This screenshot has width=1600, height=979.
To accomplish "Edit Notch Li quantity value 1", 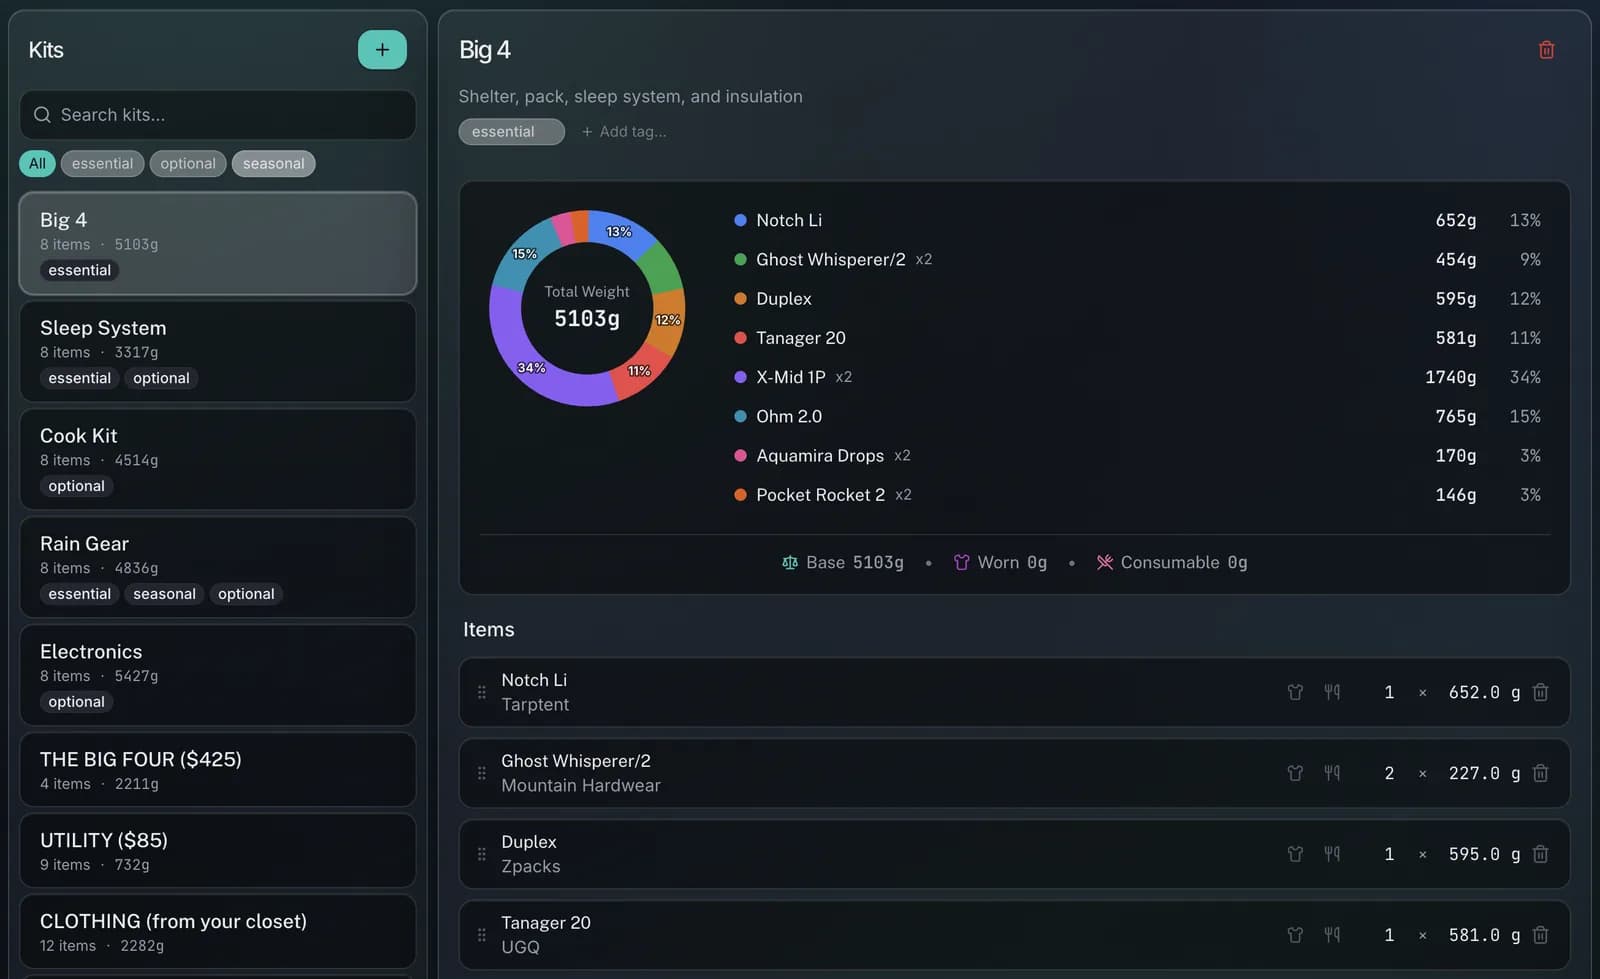I will coord(1389,692).
